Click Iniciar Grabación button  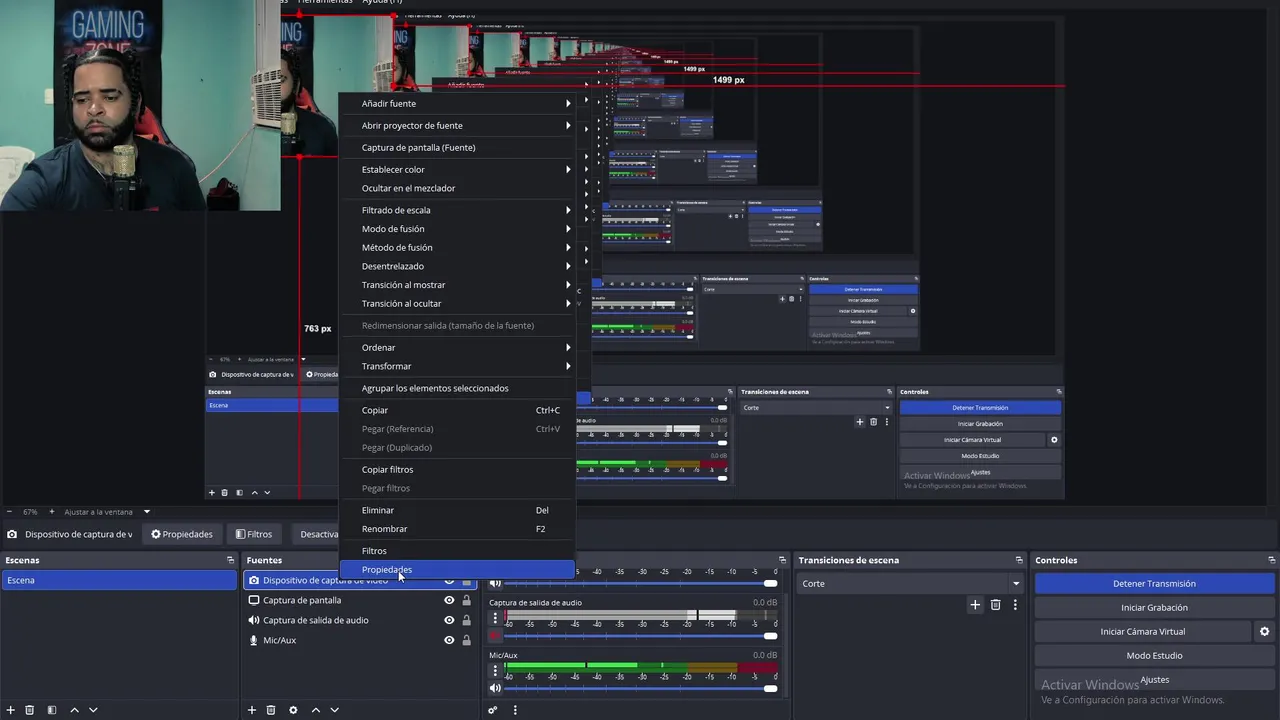point(1154,608)
